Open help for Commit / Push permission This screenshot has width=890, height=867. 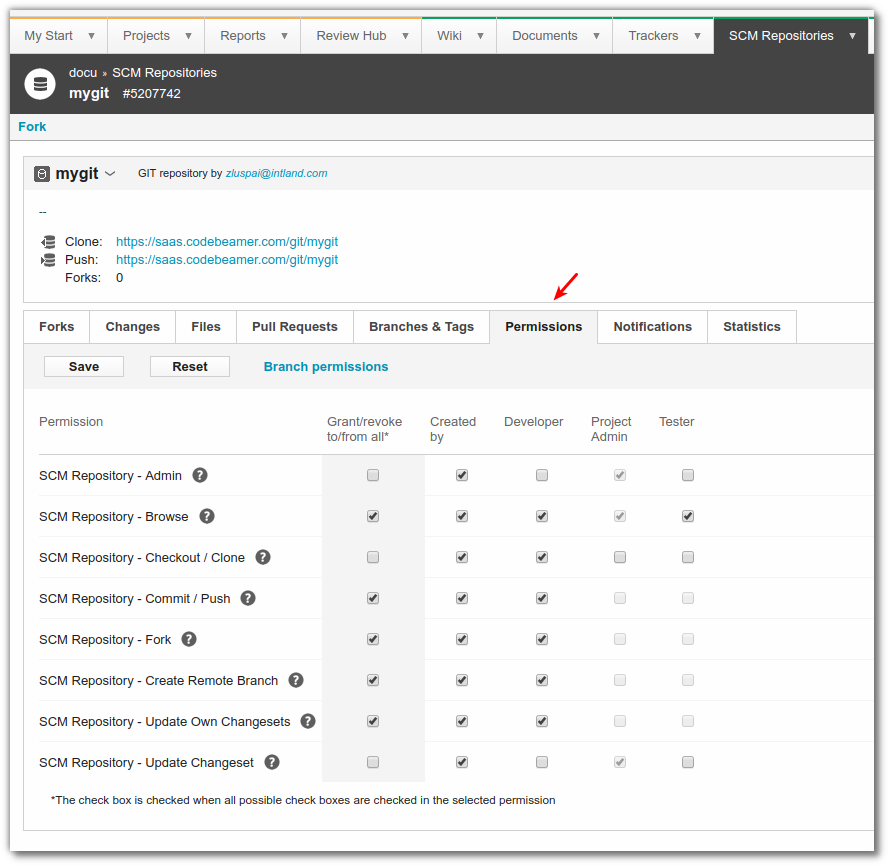[248, 598]
